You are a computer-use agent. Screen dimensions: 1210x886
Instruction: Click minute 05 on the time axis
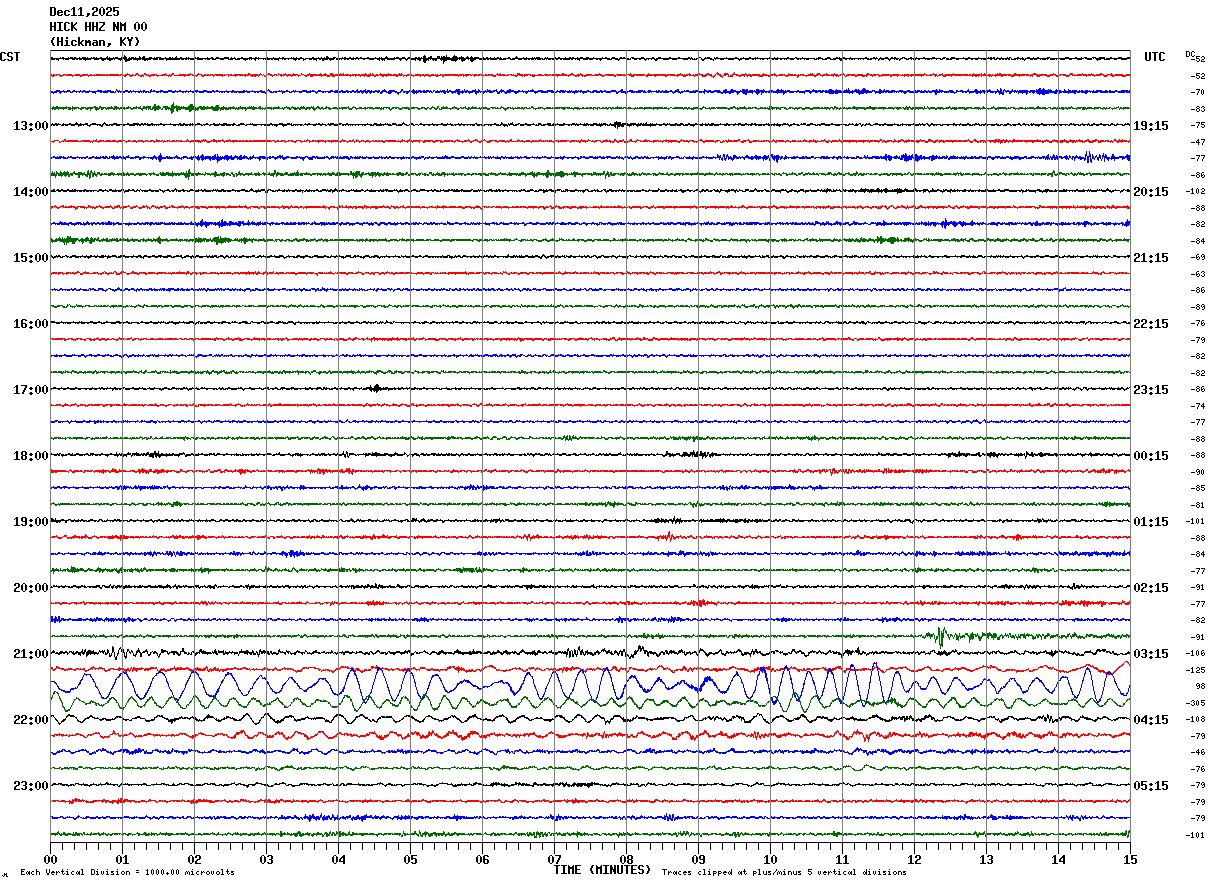coord(410,859)
